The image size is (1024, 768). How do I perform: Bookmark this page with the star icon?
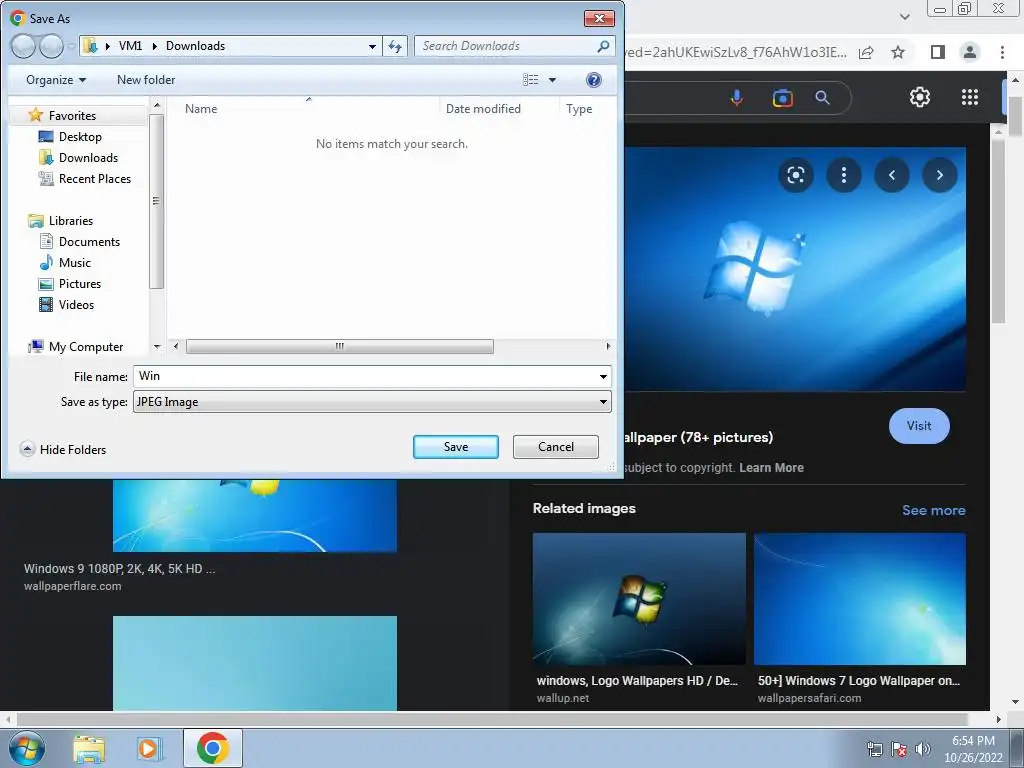click(898, 52)
